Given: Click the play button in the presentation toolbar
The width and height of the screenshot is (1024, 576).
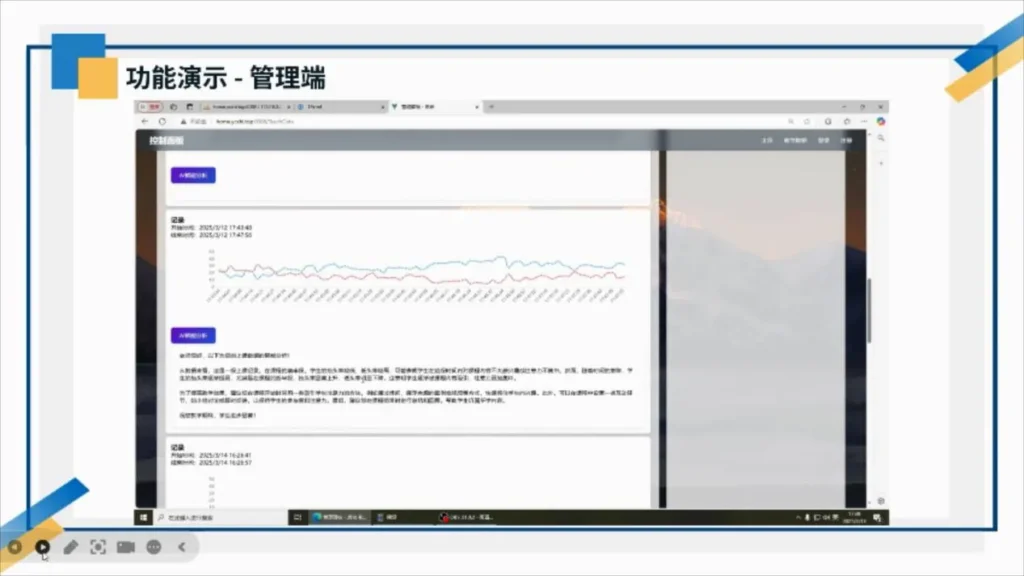Looking at the screenshot, I should pyautogui.click(x=42, y=547).
